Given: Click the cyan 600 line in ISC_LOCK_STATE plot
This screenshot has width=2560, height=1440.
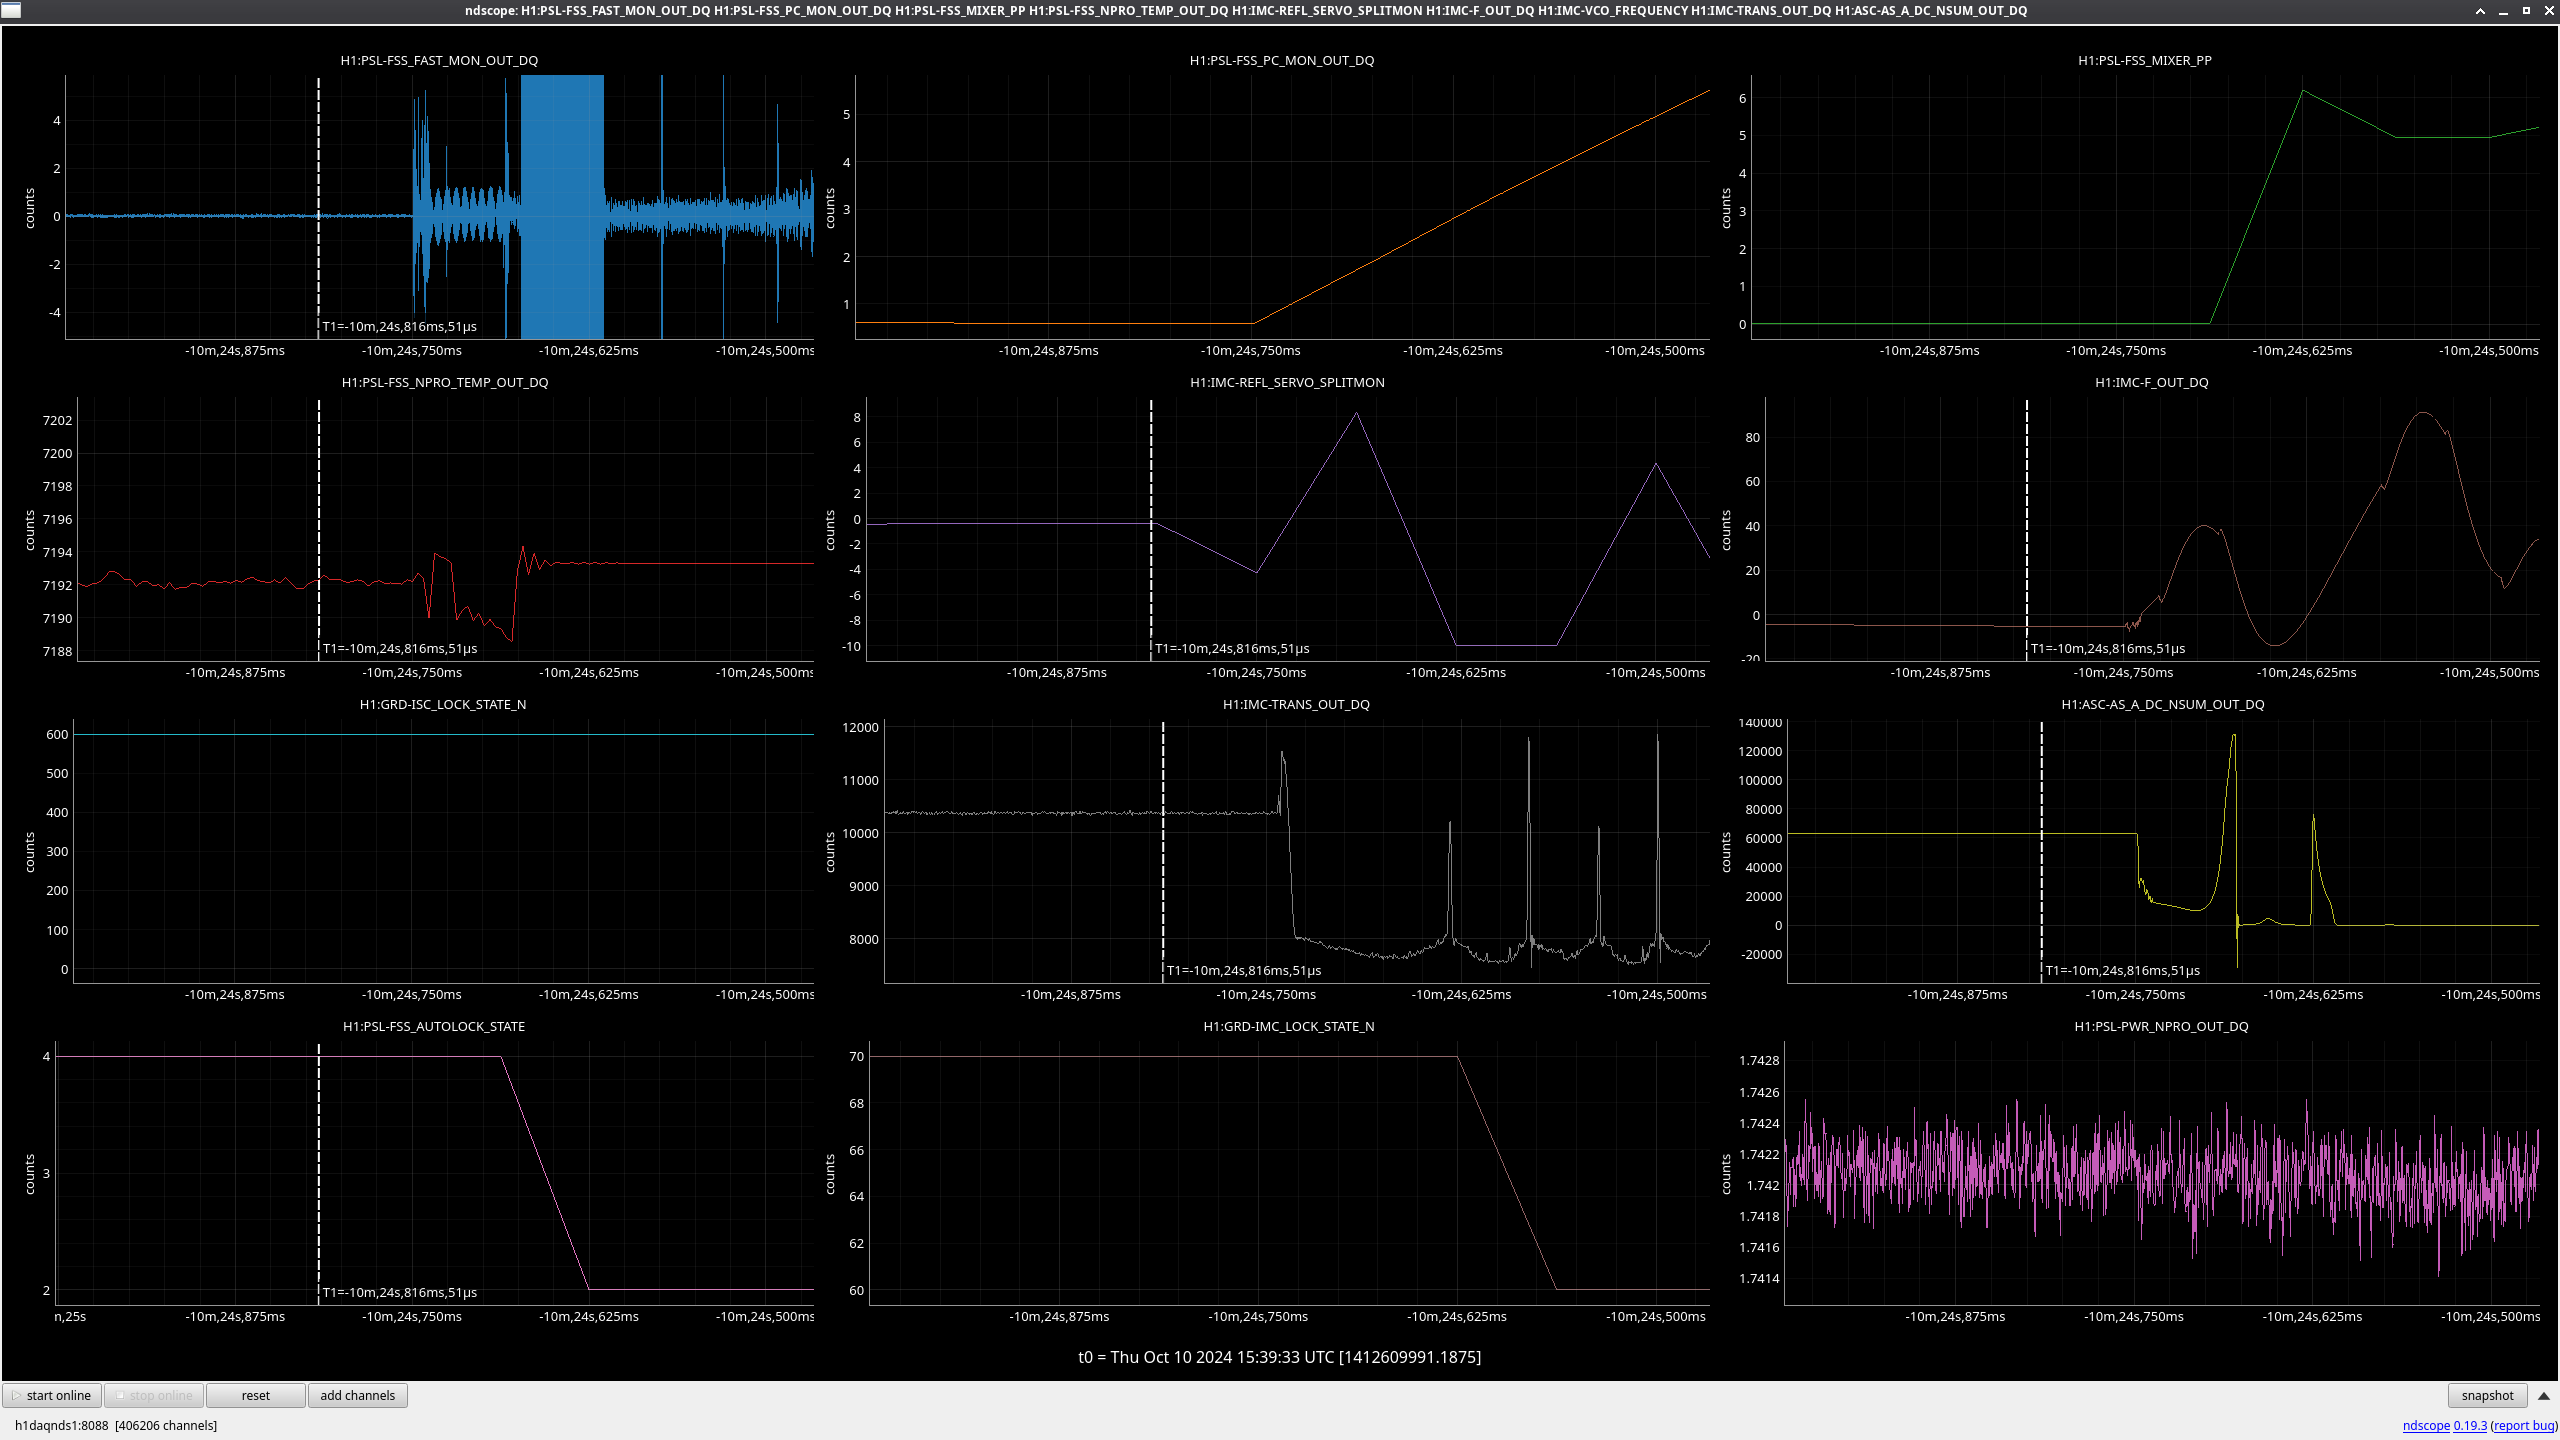Looking at the screenshot, I should 443,734.
